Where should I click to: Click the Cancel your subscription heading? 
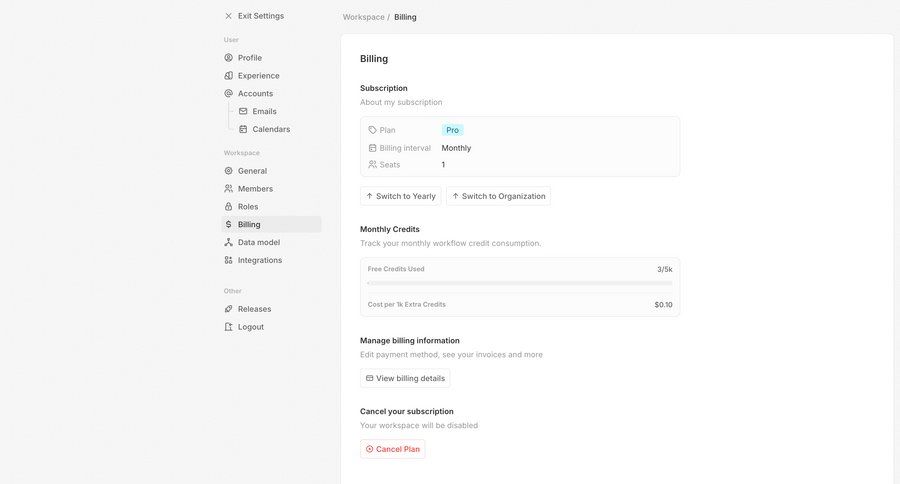click(407, 412)
